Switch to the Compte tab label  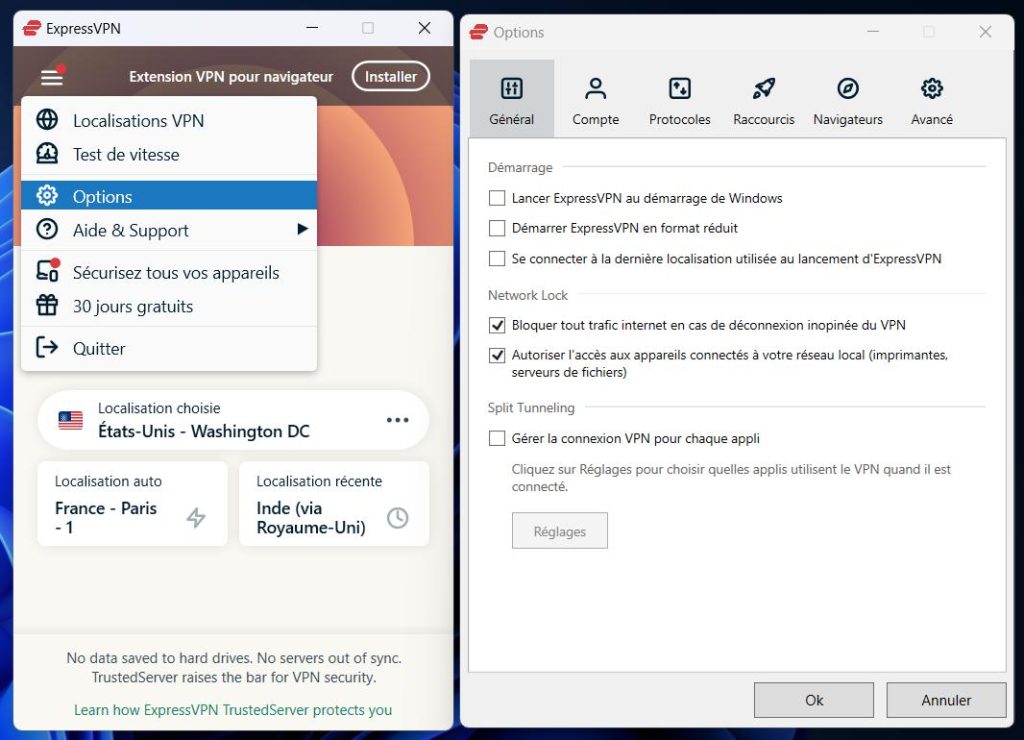click(x=596, y=120)
